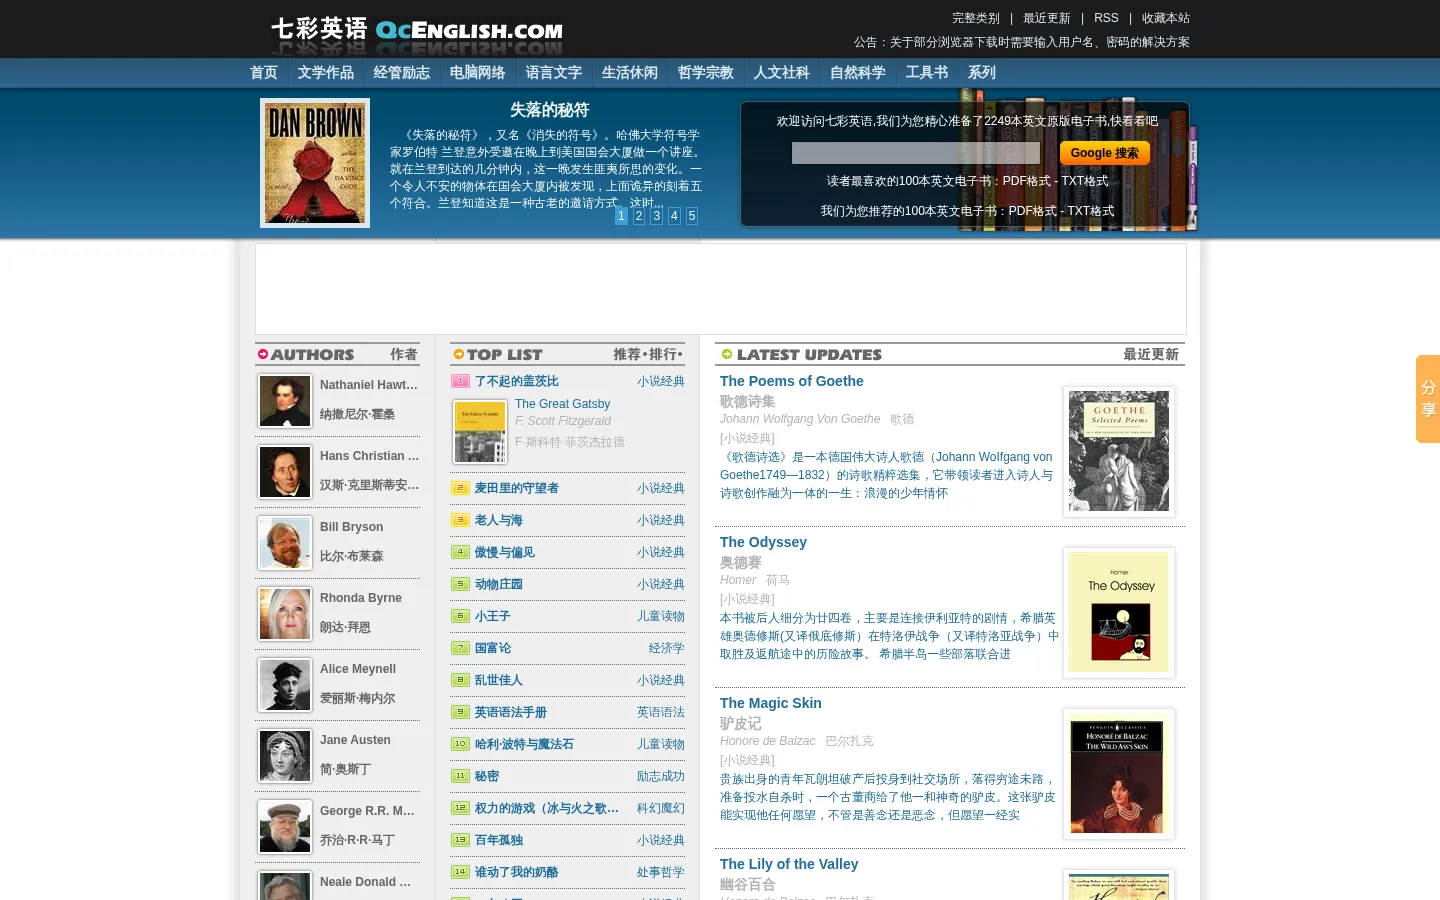Open the 电脑网络 navigation menu
The width and height of the screenshot is (1440, 900).
point(478,73)
